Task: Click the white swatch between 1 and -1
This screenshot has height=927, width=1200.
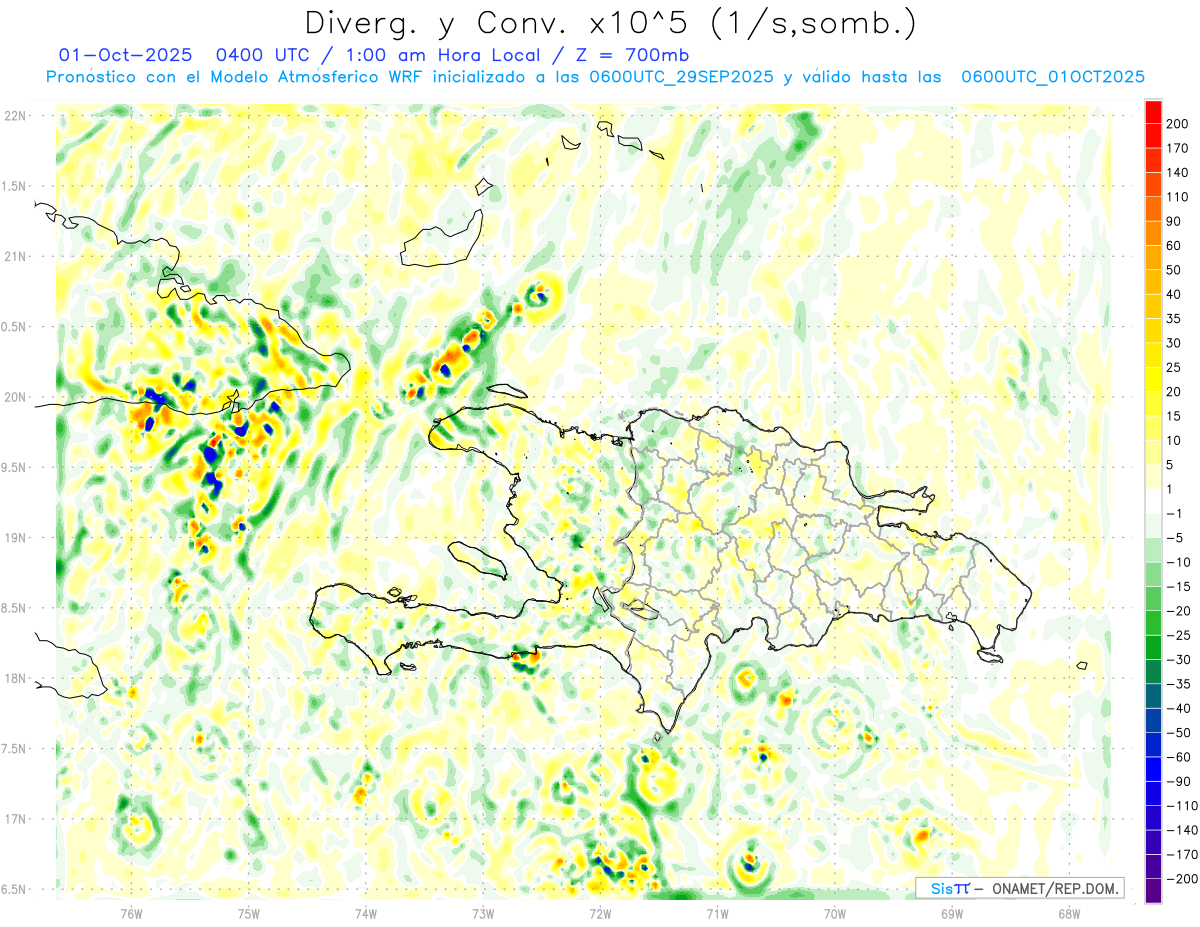Action: click(x=1153, y=501)
